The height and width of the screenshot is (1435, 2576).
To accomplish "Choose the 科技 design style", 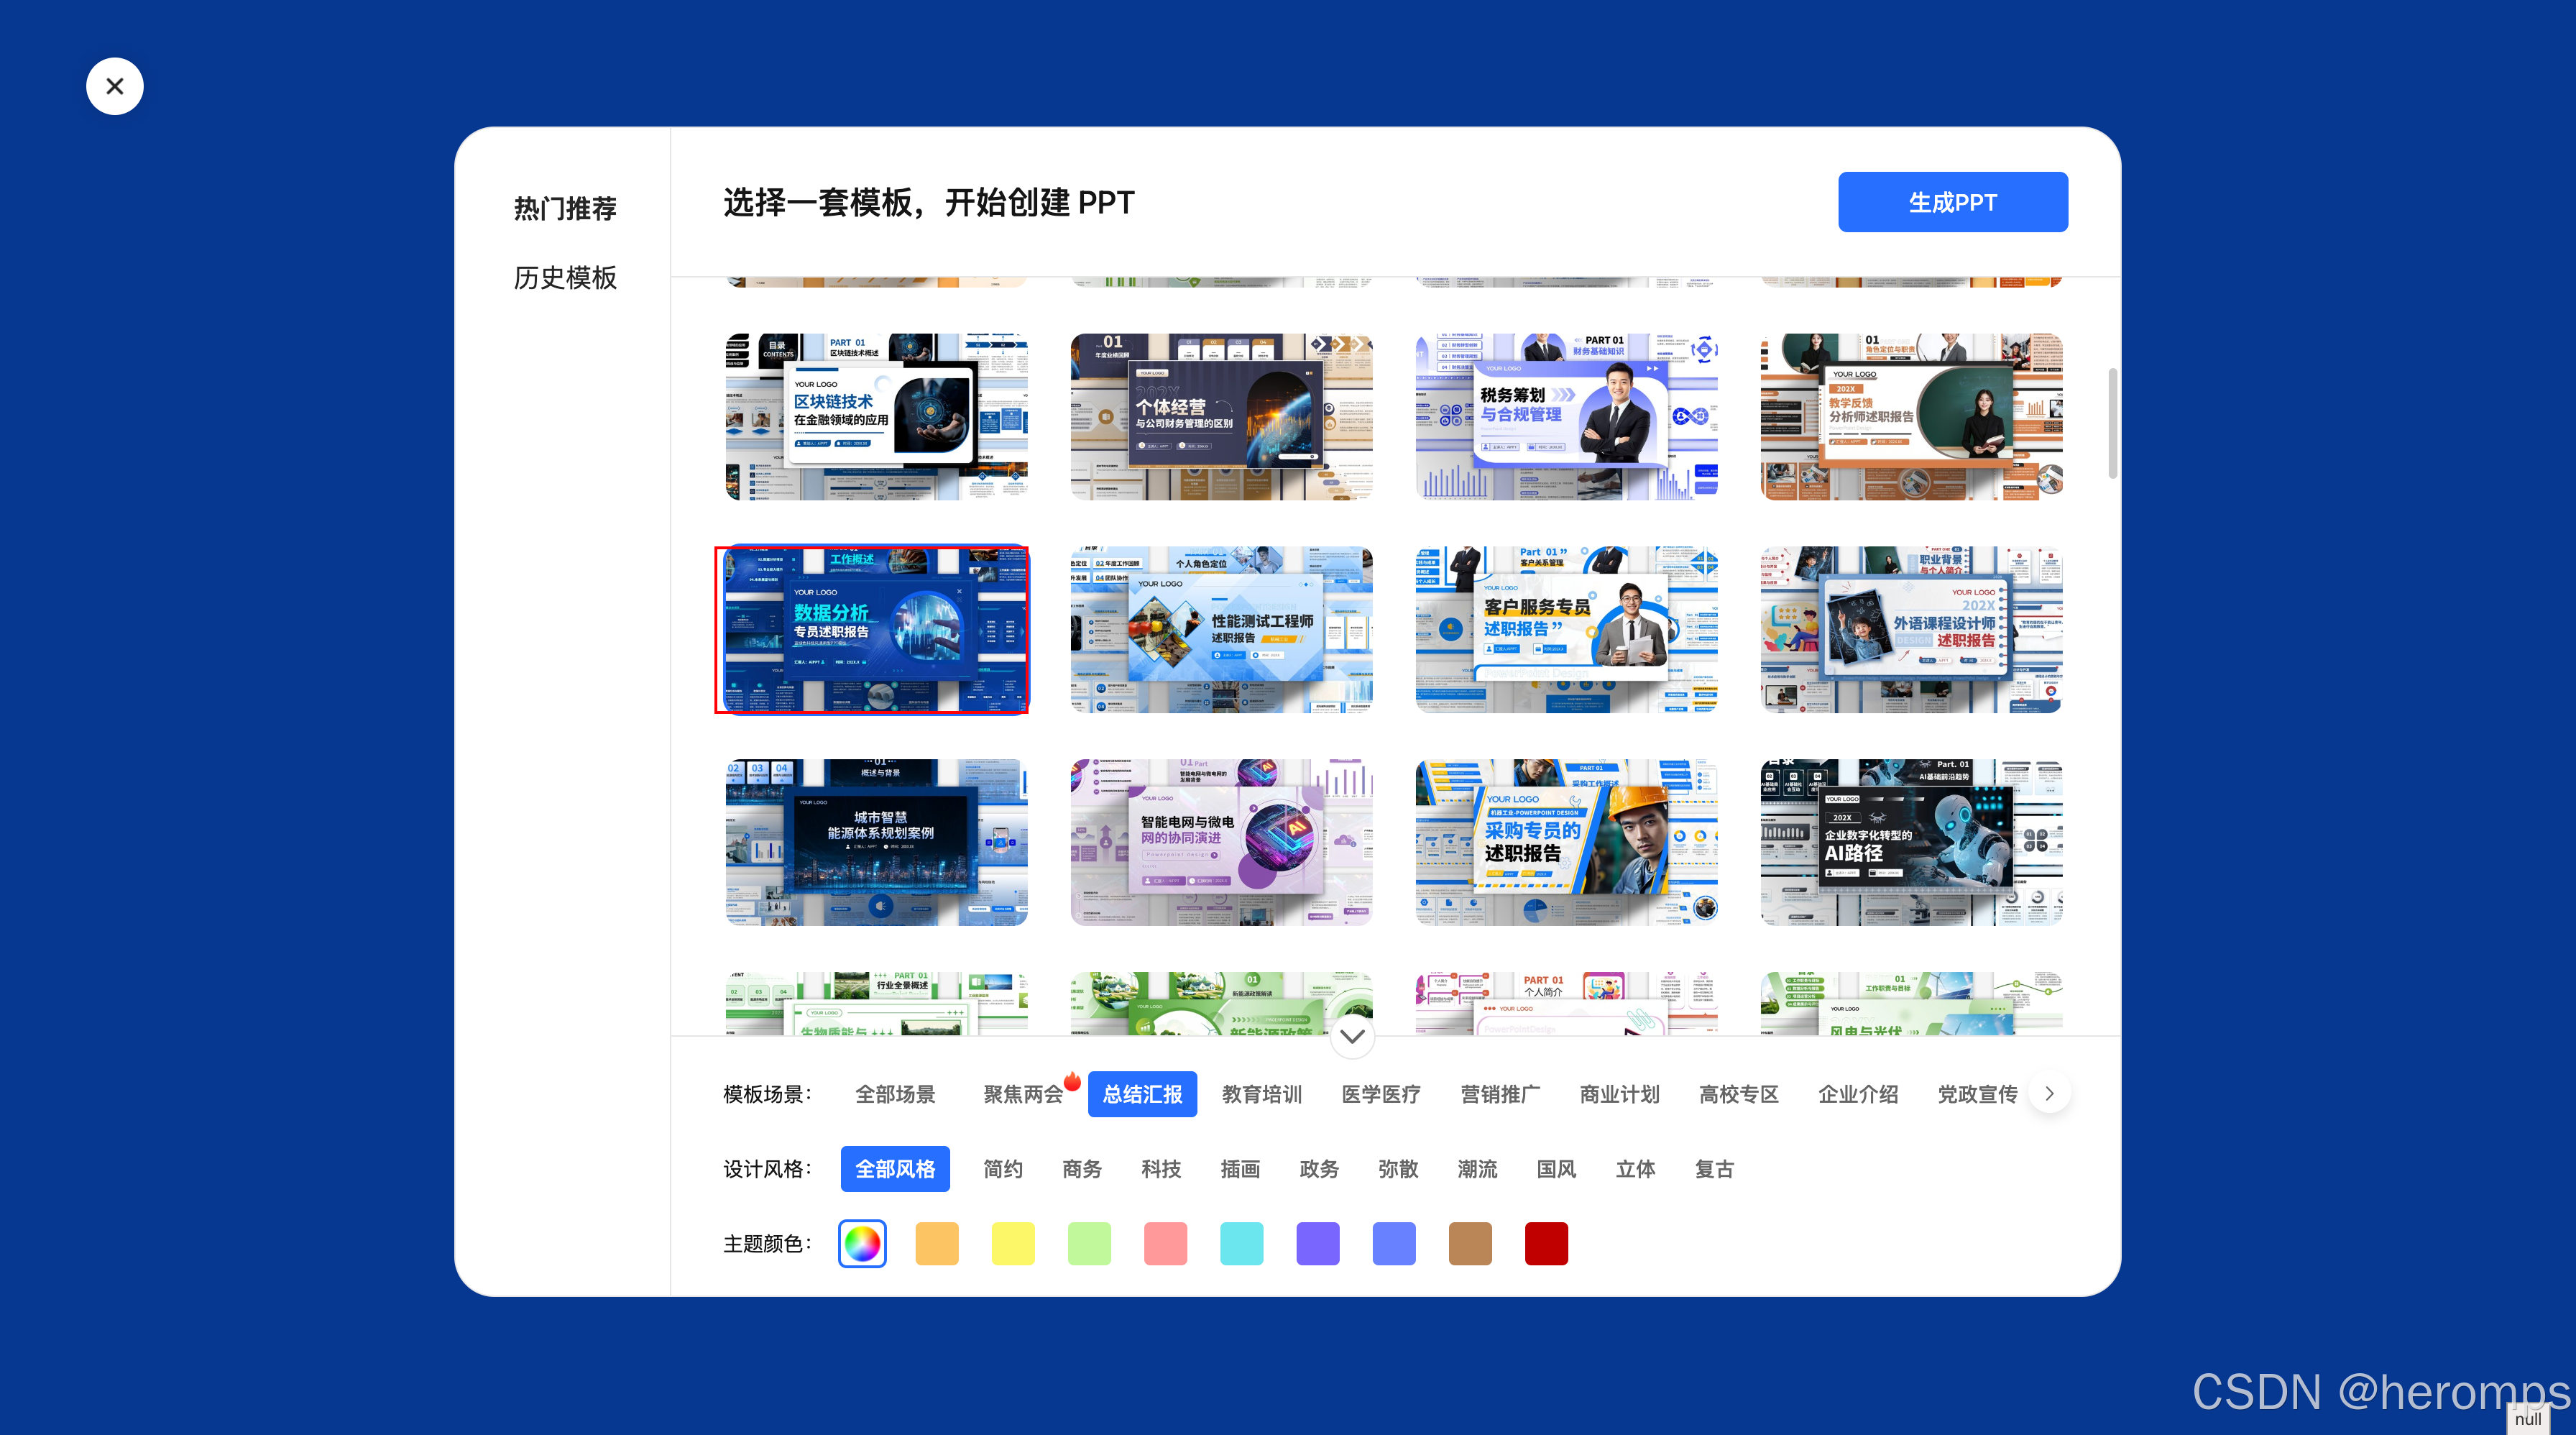I will pyautogui.click(x=1160, y=1169).
